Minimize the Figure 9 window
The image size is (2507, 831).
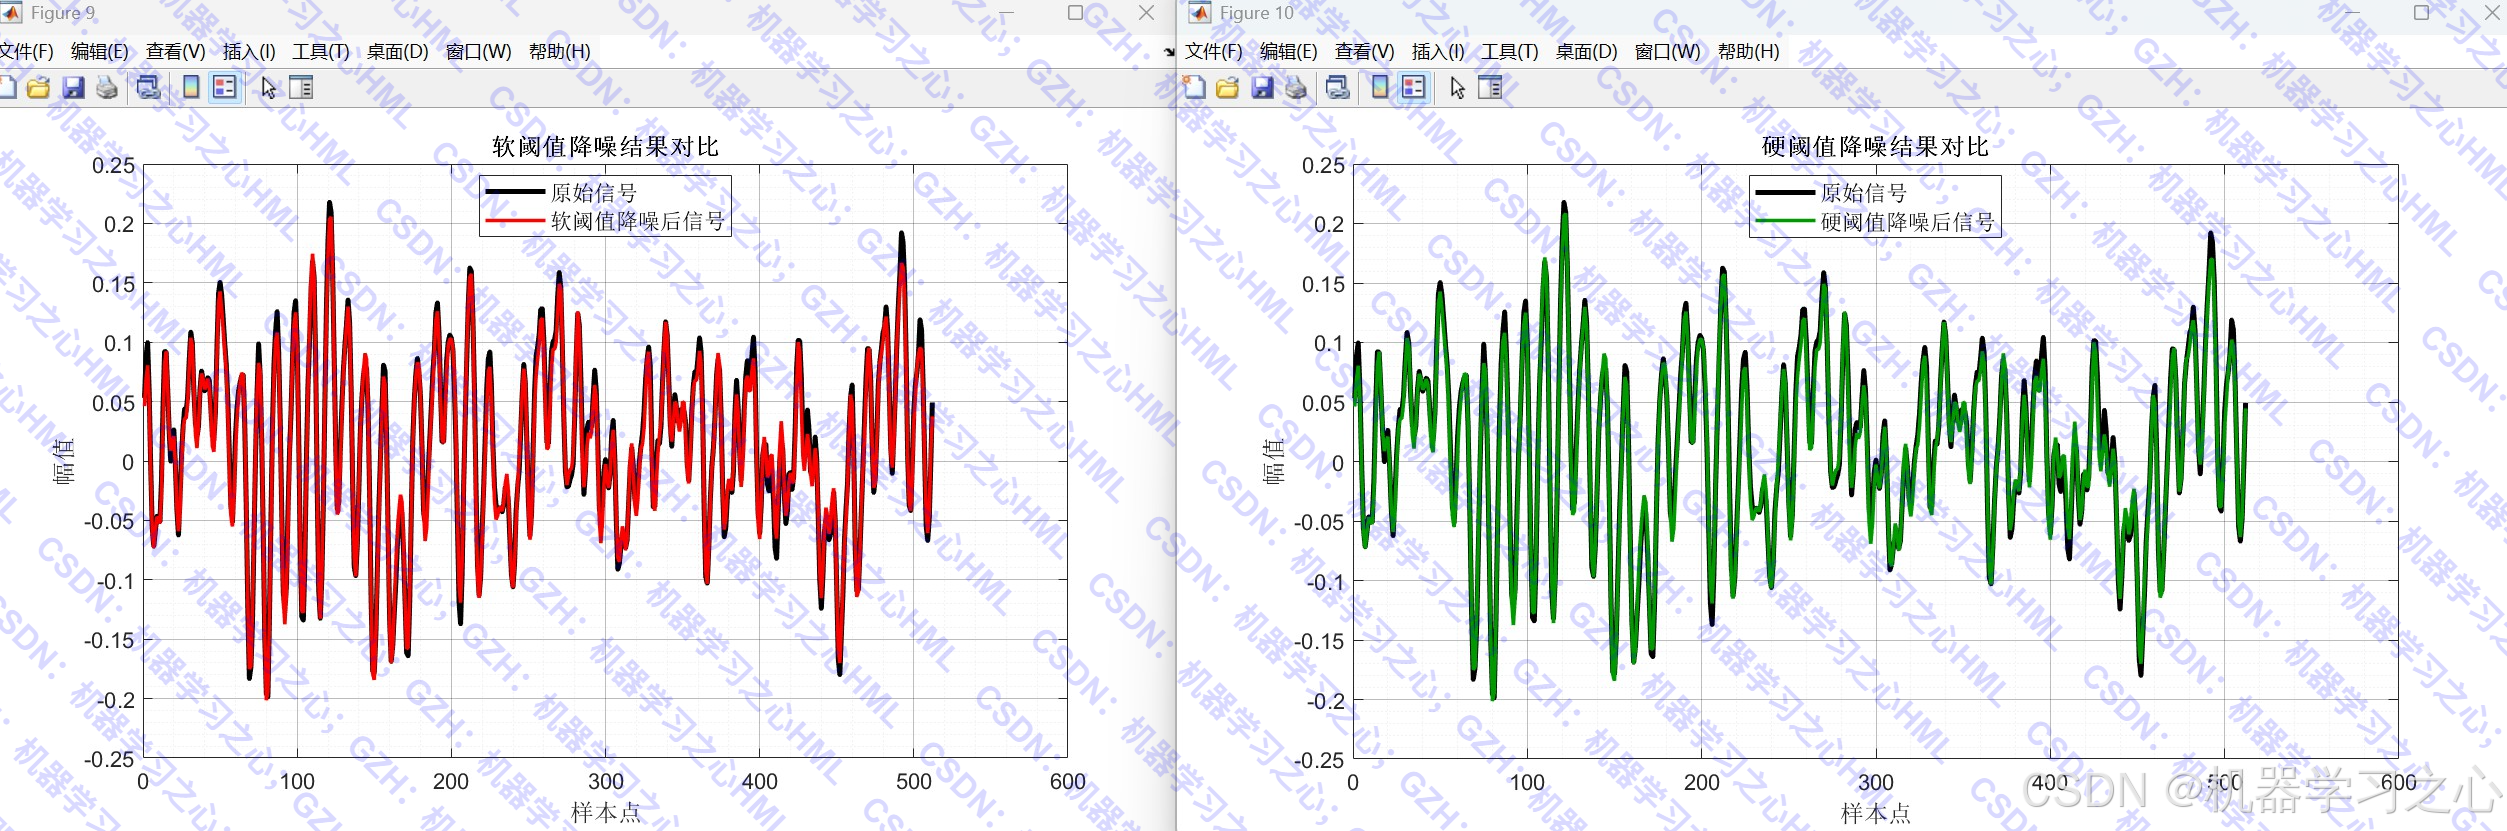pos(1006,13)
